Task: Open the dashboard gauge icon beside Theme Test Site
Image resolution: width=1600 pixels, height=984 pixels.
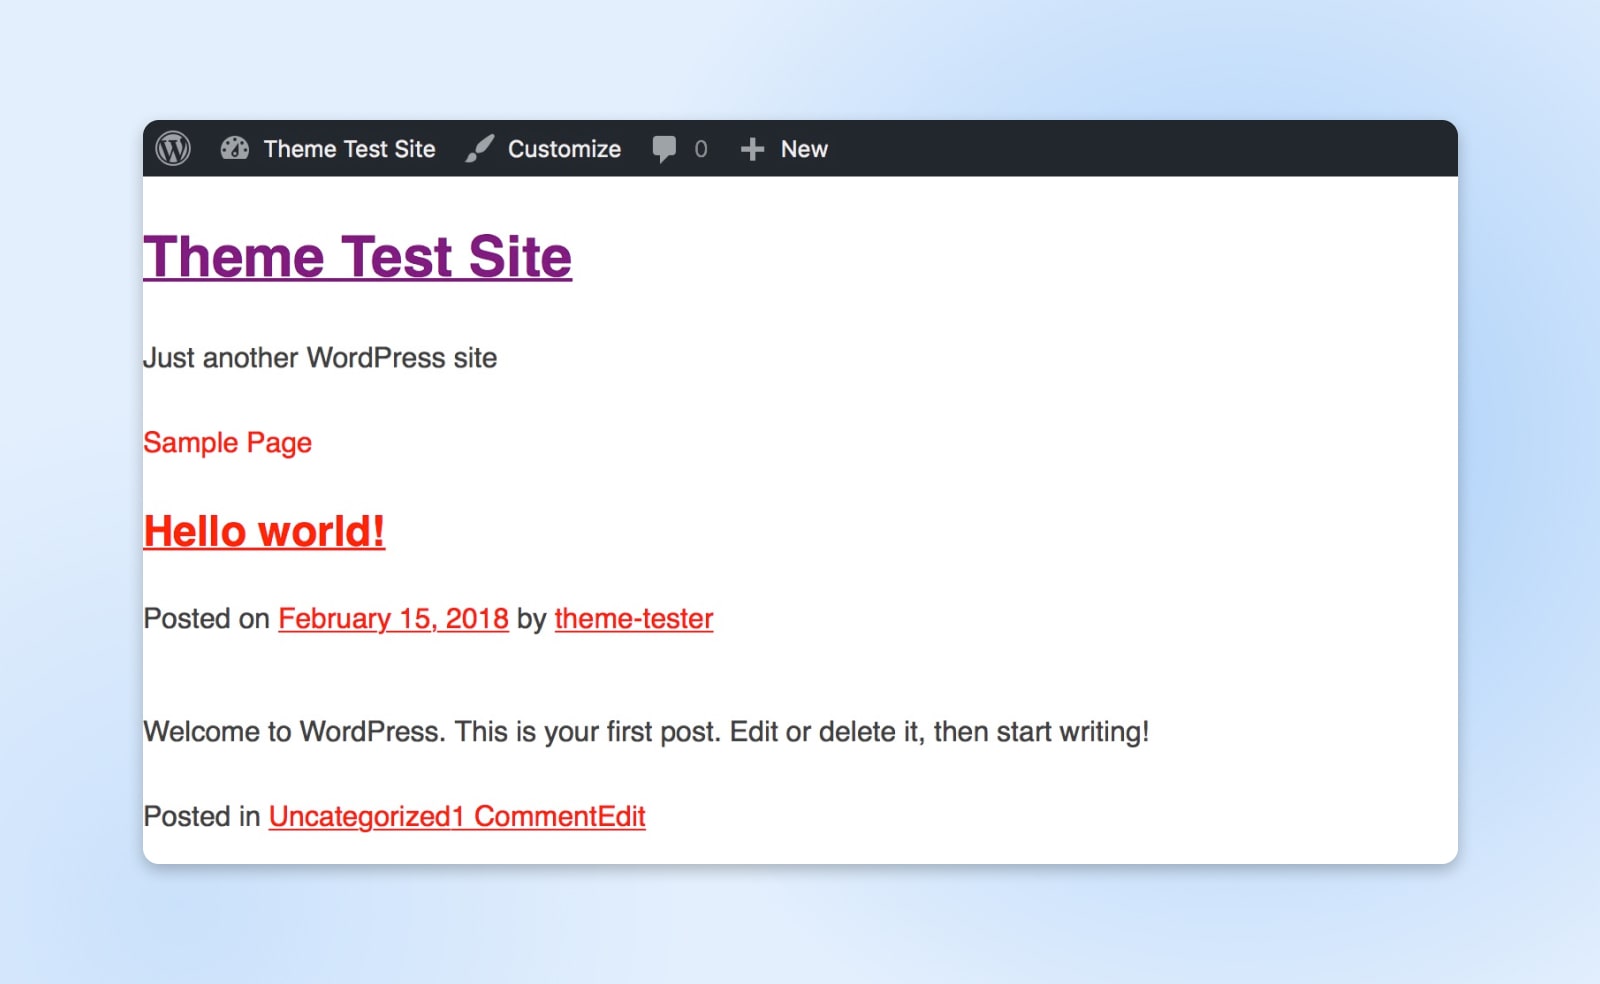Action: point(235,149)
